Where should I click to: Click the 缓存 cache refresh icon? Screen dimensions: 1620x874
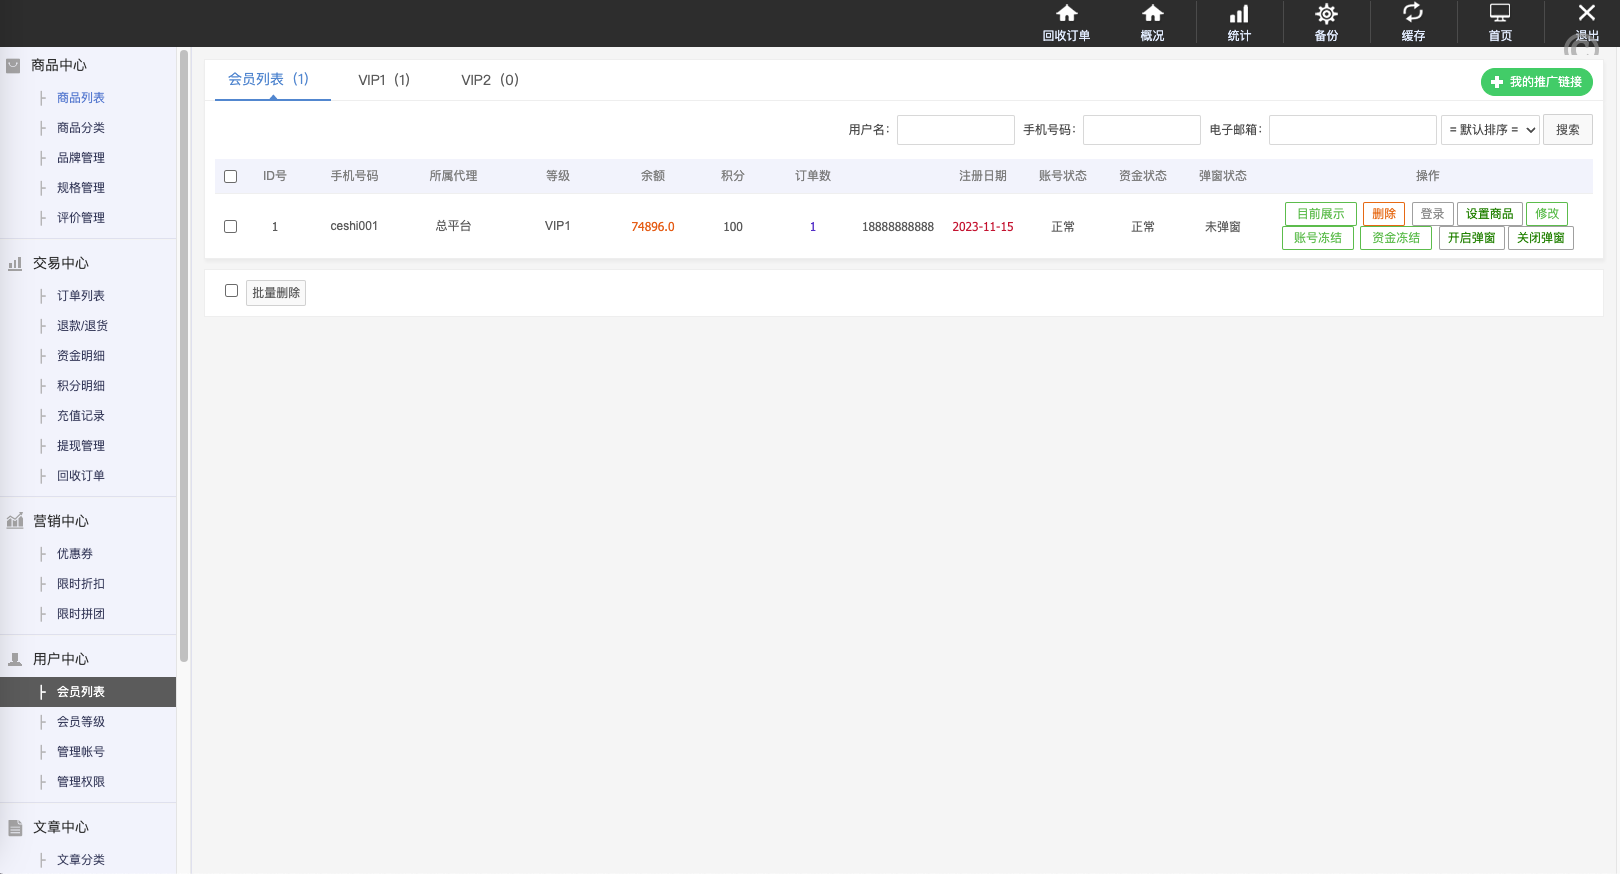click(1413, 14)
